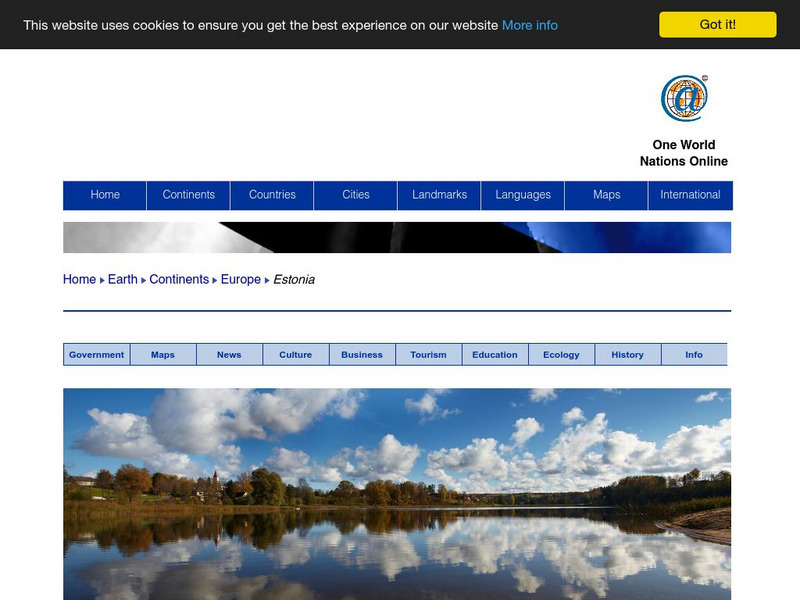Image resolution: width=800 pixels, height=600 pixels.
Task: Select the News tab for Estonia
Action: click(229, 354)
